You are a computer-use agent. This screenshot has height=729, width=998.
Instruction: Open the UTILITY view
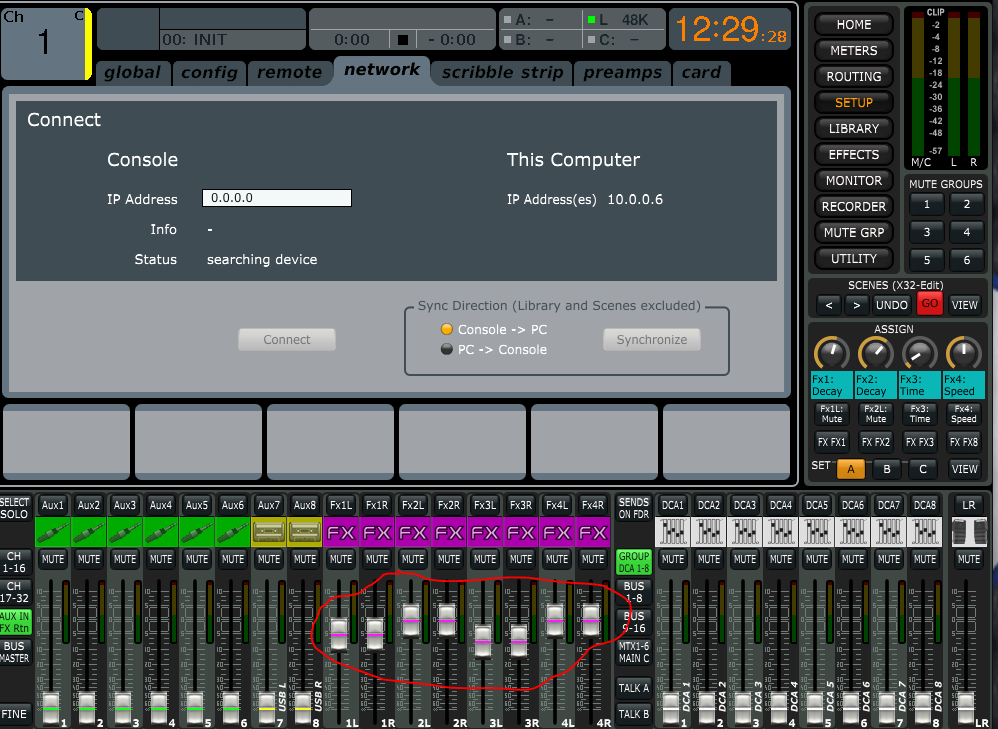coord(854,258)
